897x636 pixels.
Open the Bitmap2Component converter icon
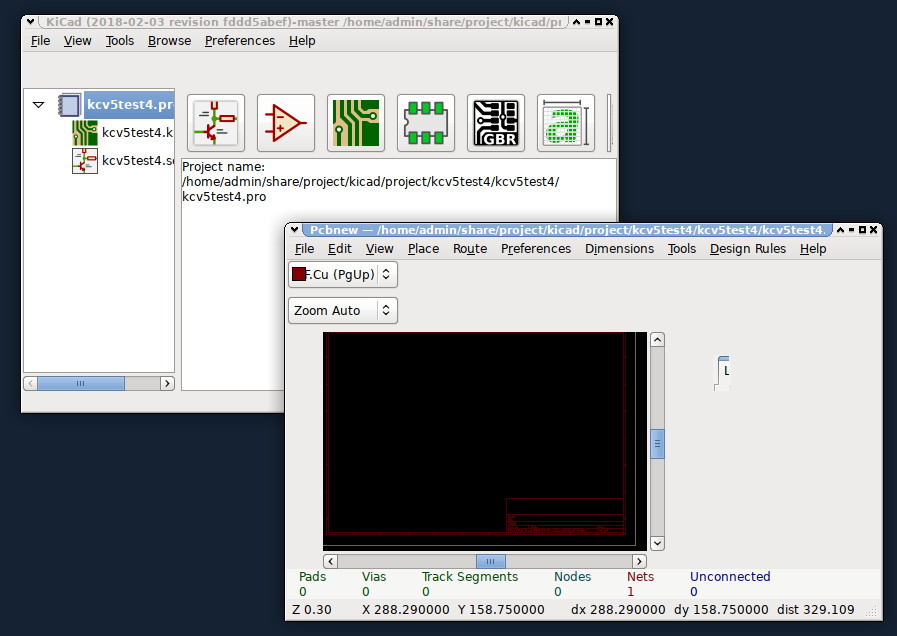(x=566, y=123)
